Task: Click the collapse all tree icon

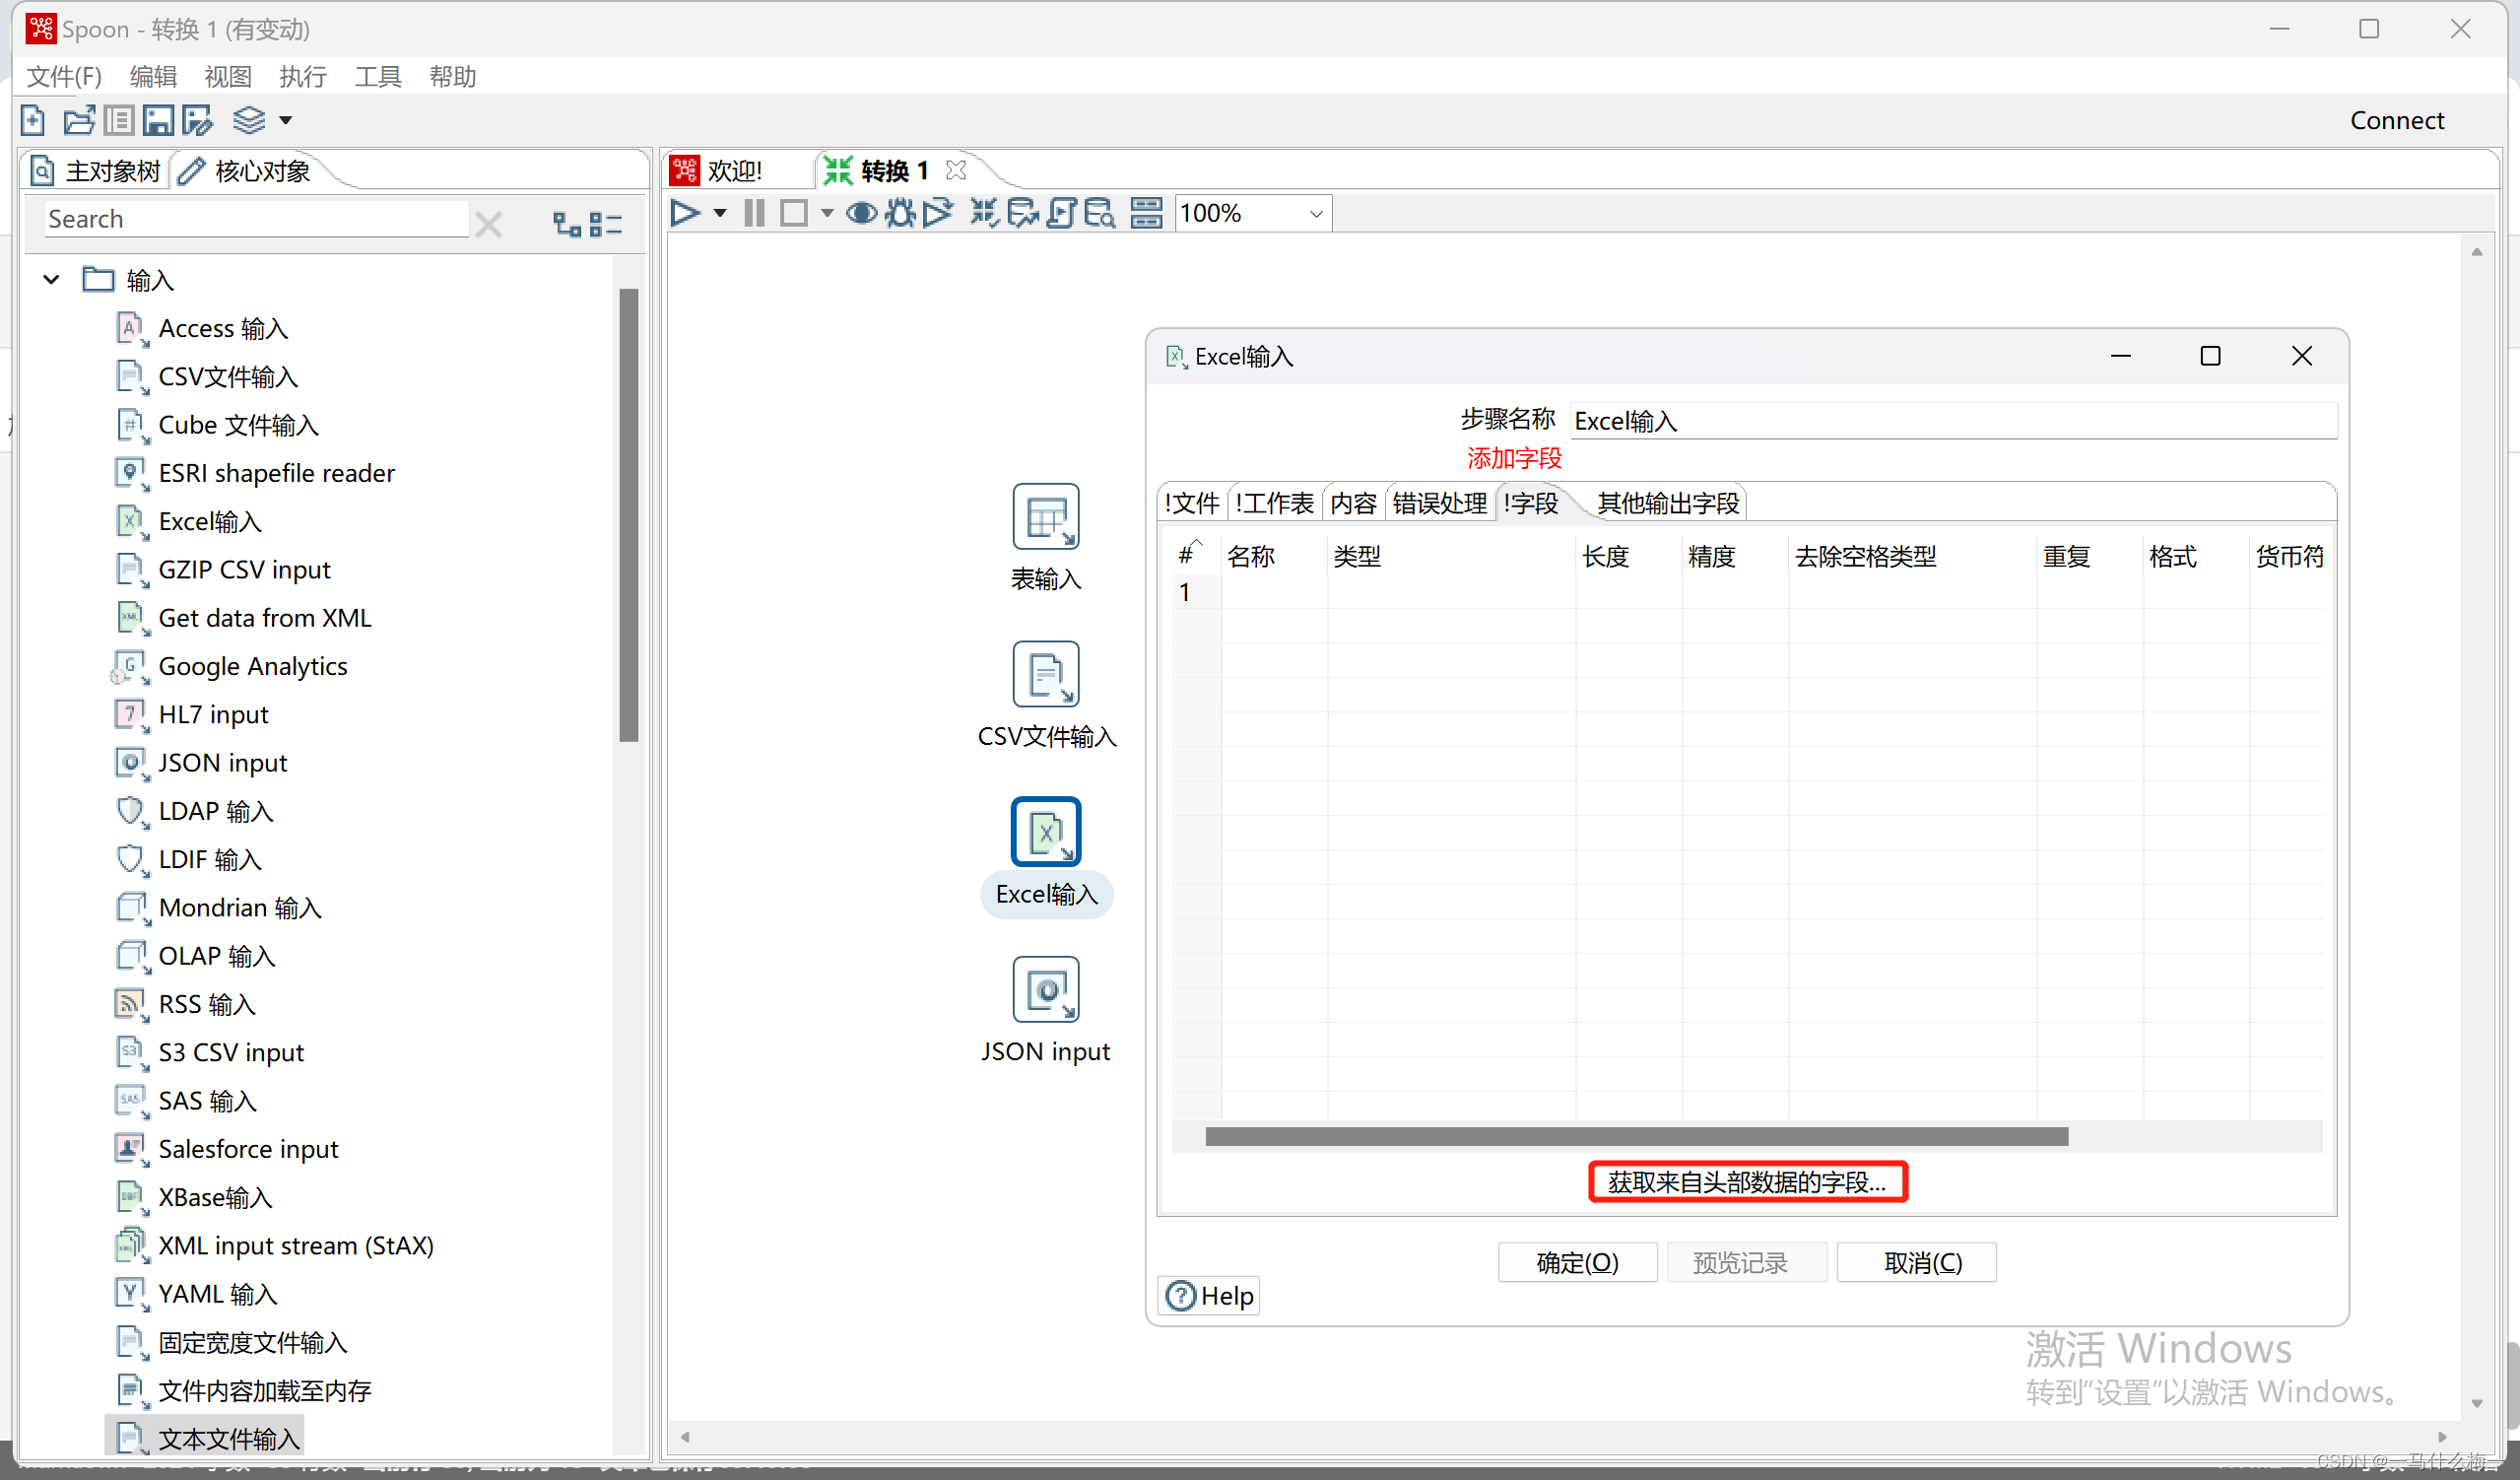Action: pos(605,223)
